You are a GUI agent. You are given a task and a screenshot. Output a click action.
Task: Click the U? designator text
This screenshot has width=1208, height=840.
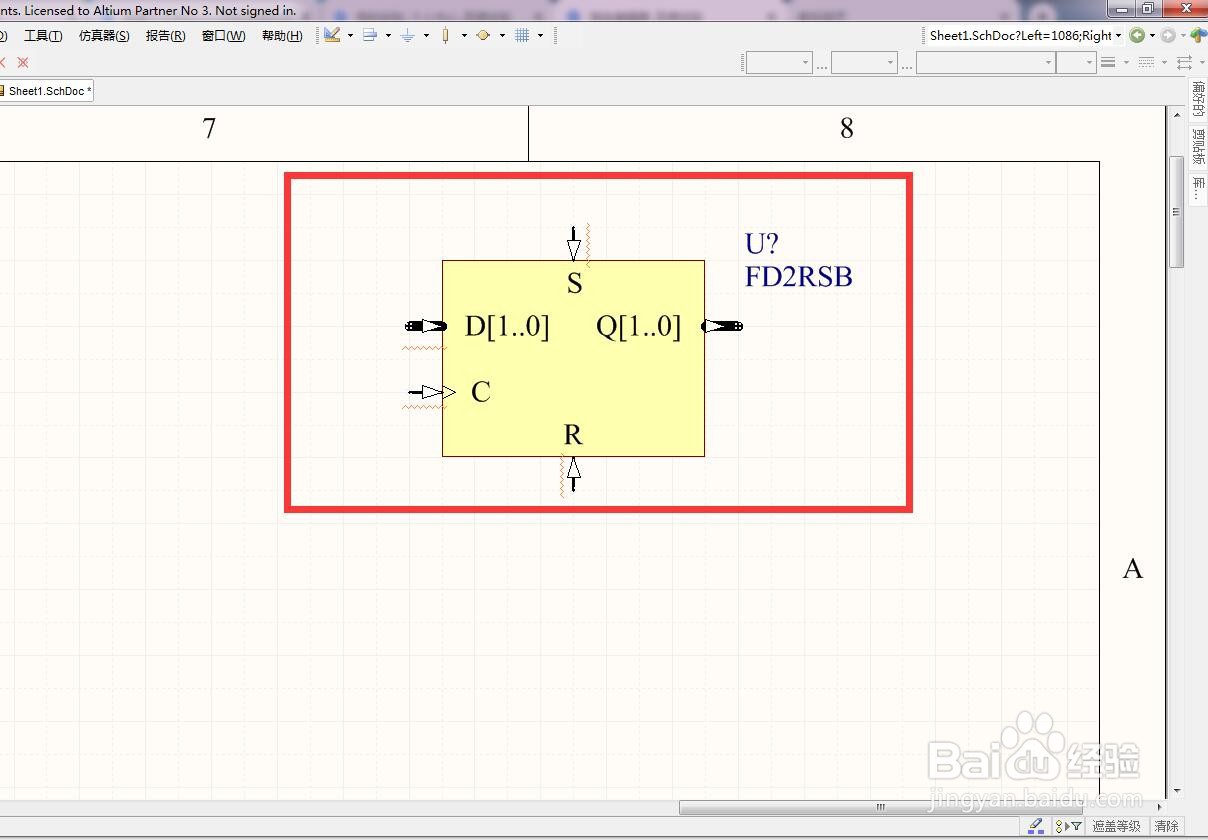tap(761, 243)
